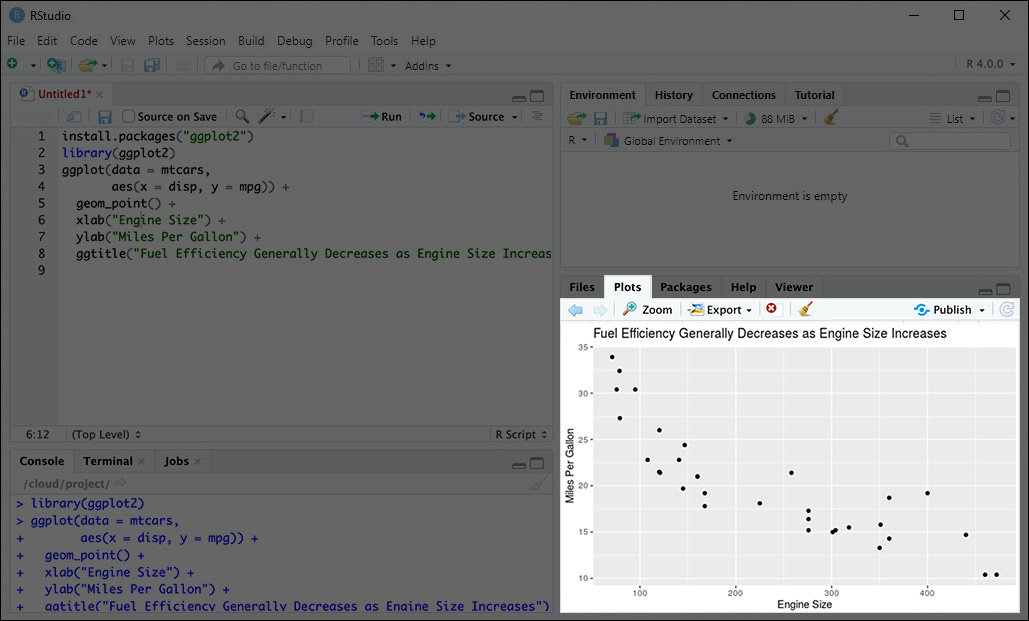The width and height of the screenshot is (1029, 621).
Task: Expand the Addins dropdown
Action: pyautogui.click(x=448, y=66)
